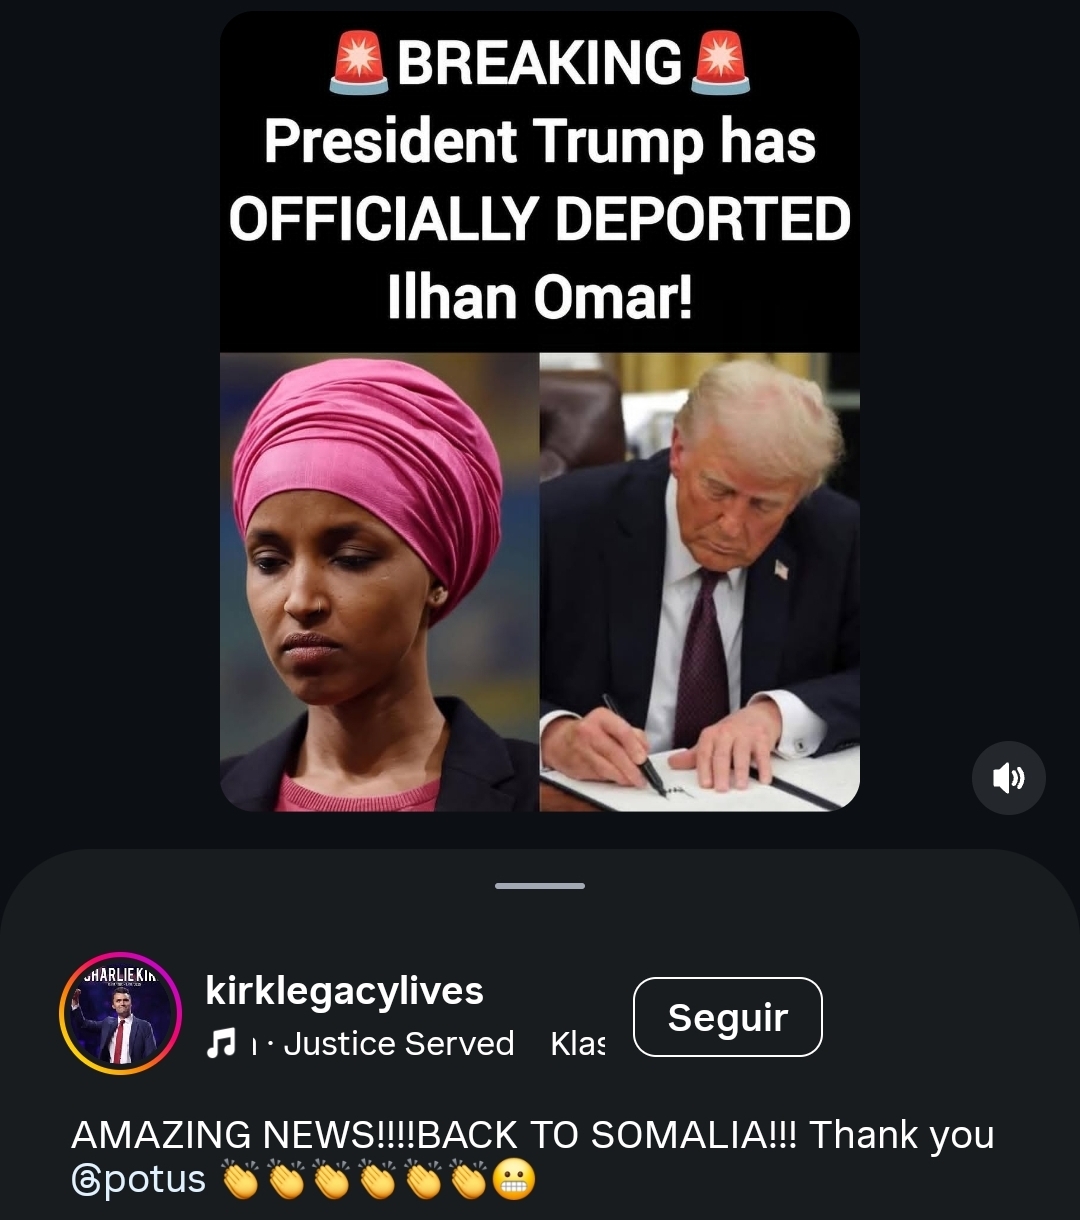1080x1220 pixels.
Task: Tap the first clapping hands emoji
Action: coord(241,1181)
